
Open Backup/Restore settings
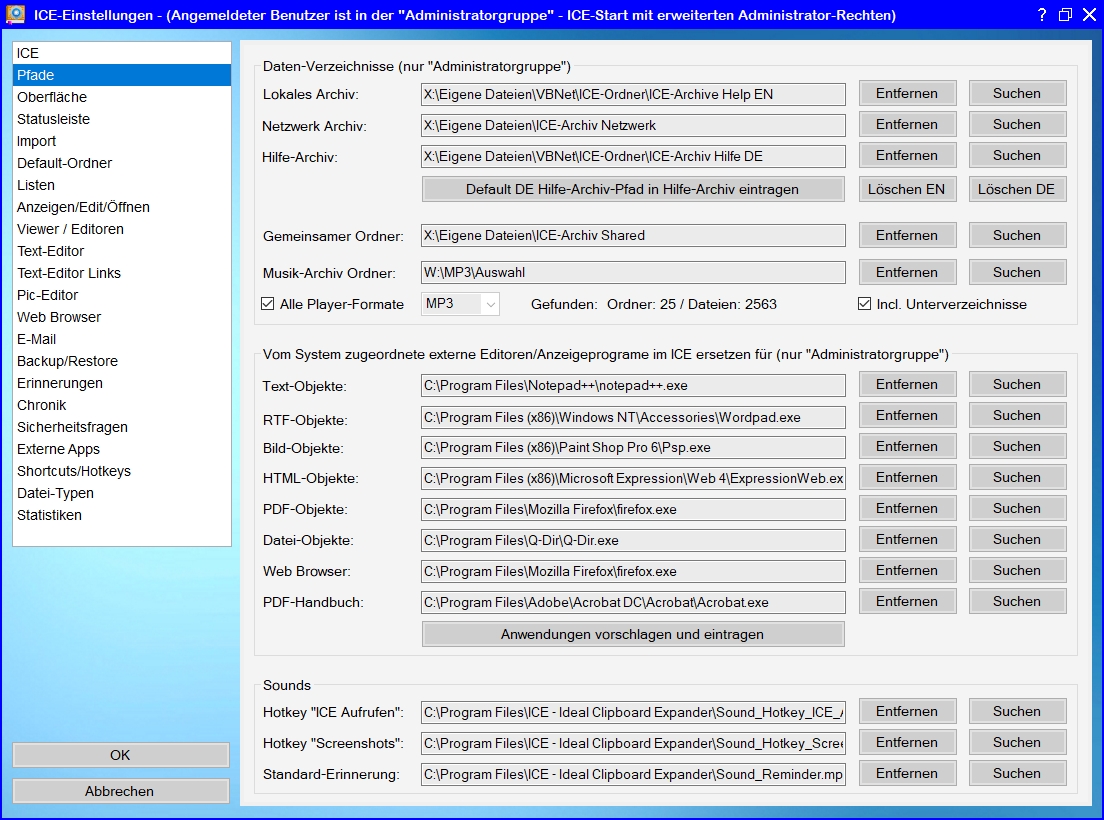tap(122, 361)
